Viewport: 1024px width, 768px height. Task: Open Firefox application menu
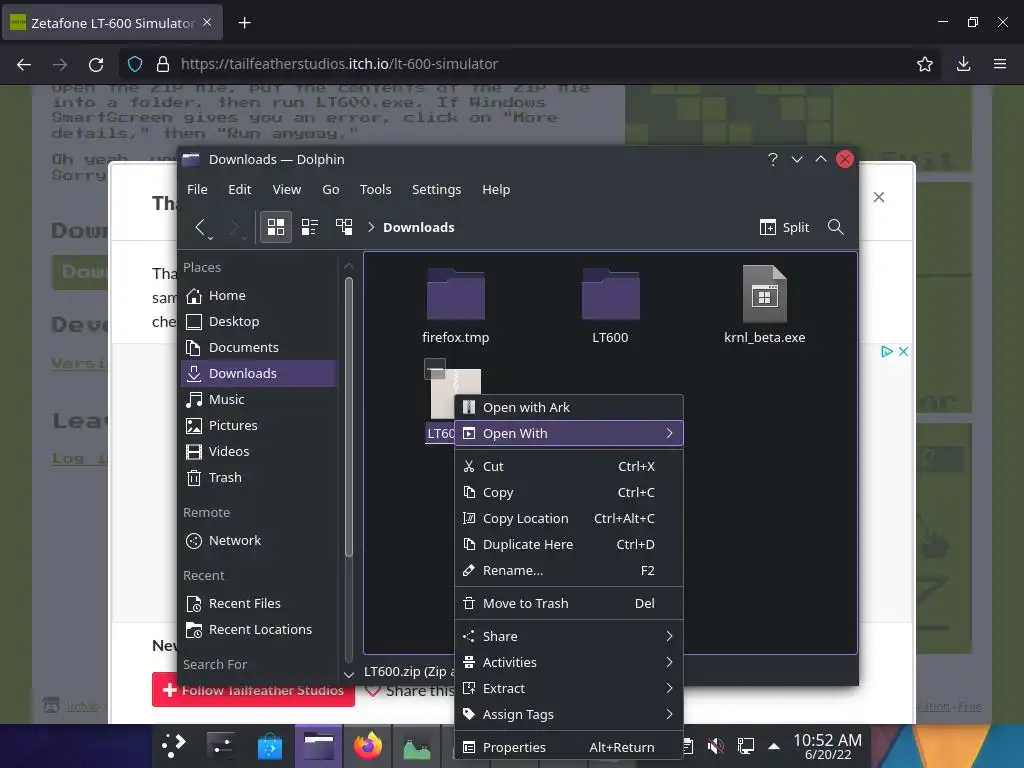[x=1000, y=64]
